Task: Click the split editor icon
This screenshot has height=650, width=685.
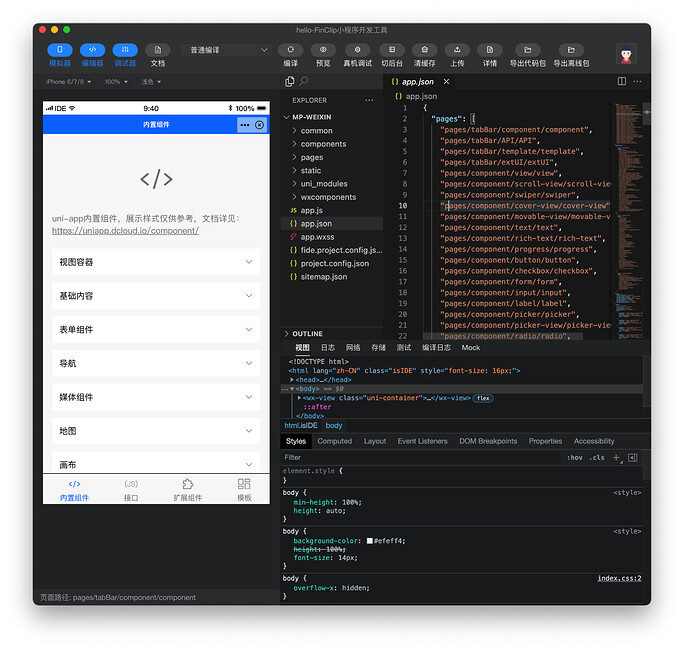Action: pos(622,81)
